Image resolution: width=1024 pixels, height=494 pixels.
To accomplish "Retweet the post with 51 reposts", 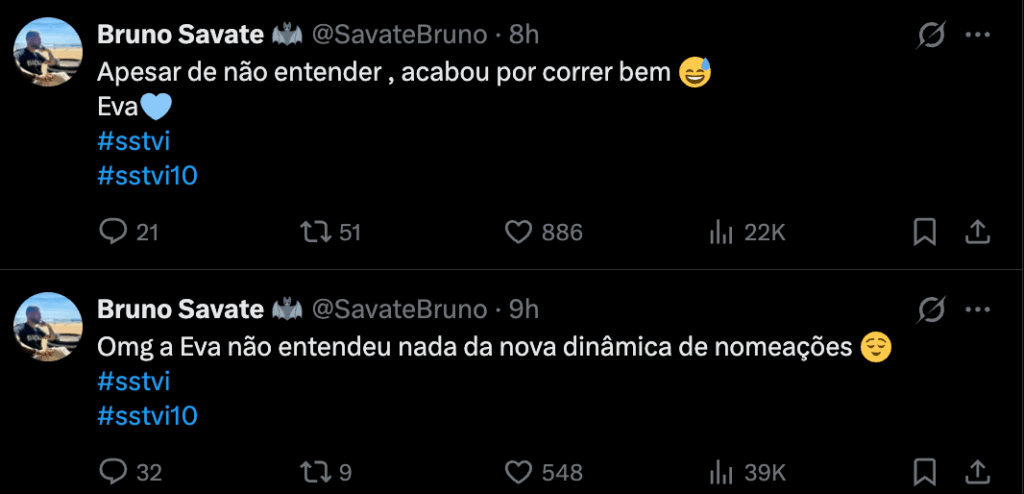I will [x=316, y=232].
